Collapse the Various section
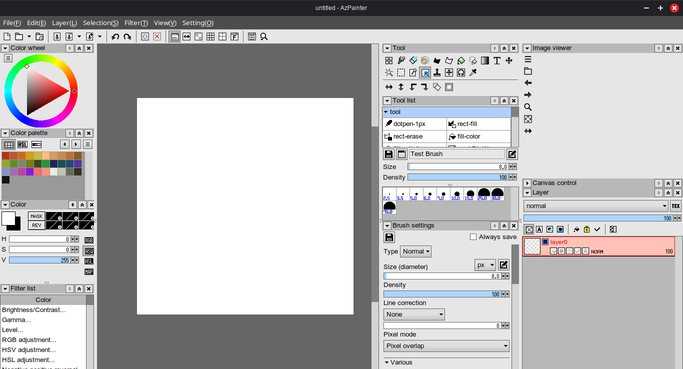683x369 pixels. [x=386, y=362]
